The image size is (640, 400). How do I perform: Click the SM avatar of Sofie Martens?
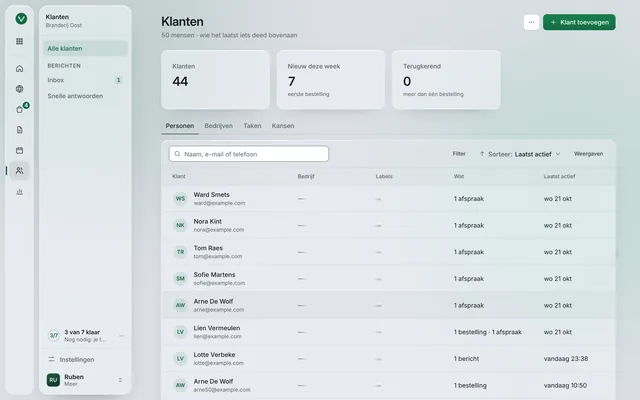pos(180,279)
